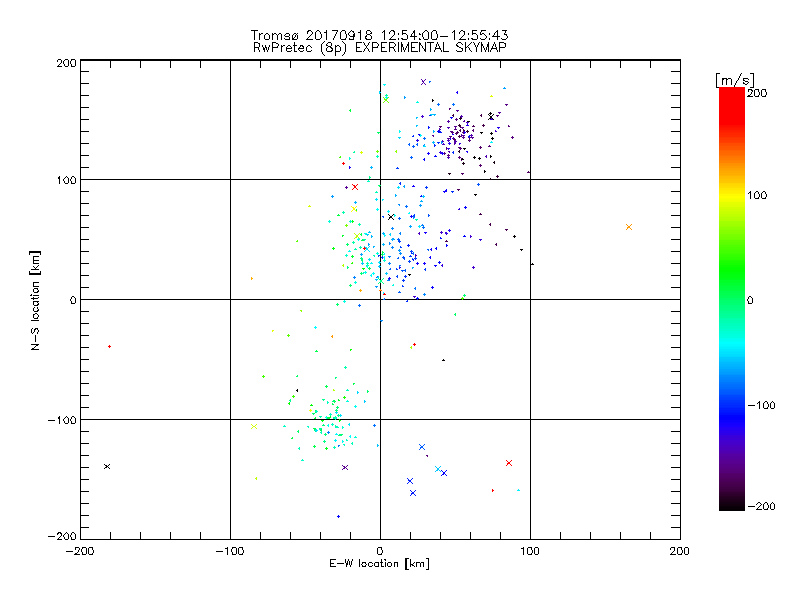800x600 pixels.
Task: Click the isolated red dot near the left edge
Action: pos(110,347)
